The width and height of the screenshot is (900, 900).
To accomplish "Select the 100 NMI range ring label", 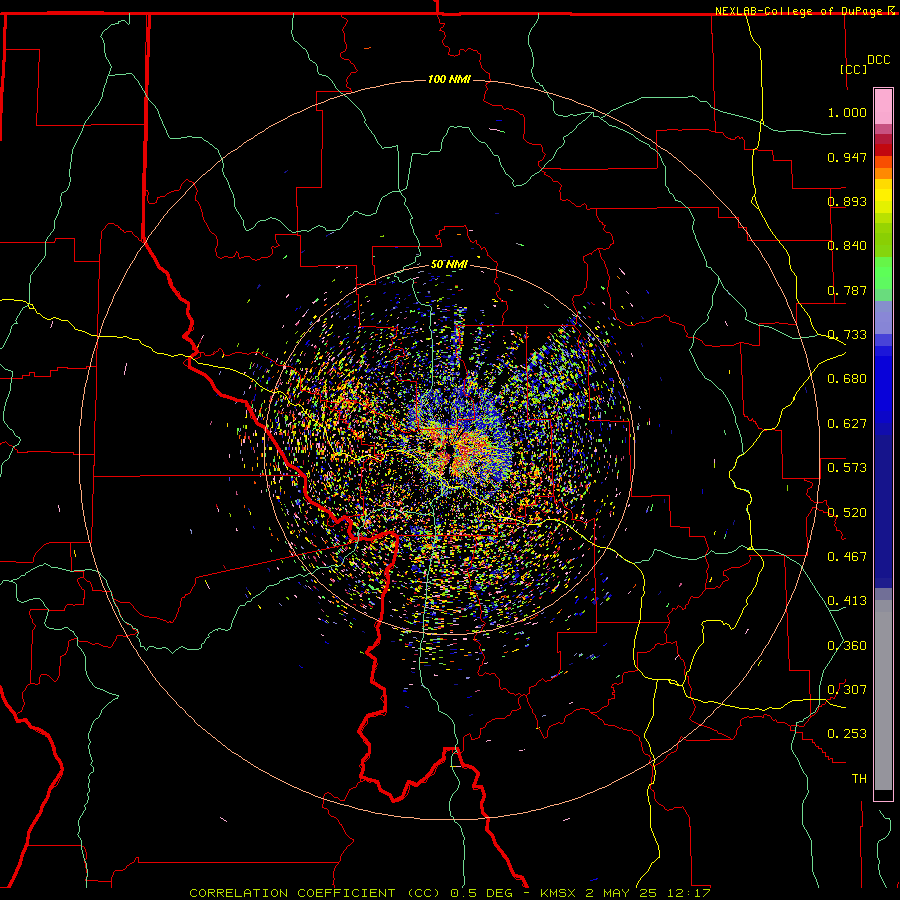I will point(449,79).
